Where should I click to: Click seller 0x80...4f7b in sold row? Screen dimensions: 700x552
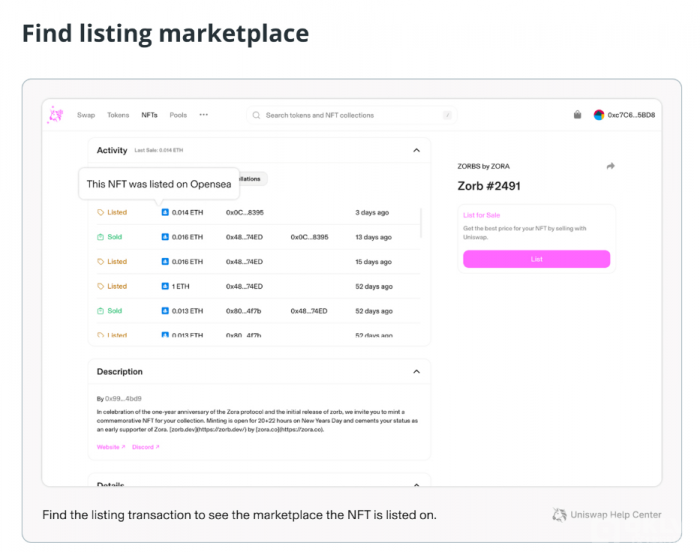point(243,310)
